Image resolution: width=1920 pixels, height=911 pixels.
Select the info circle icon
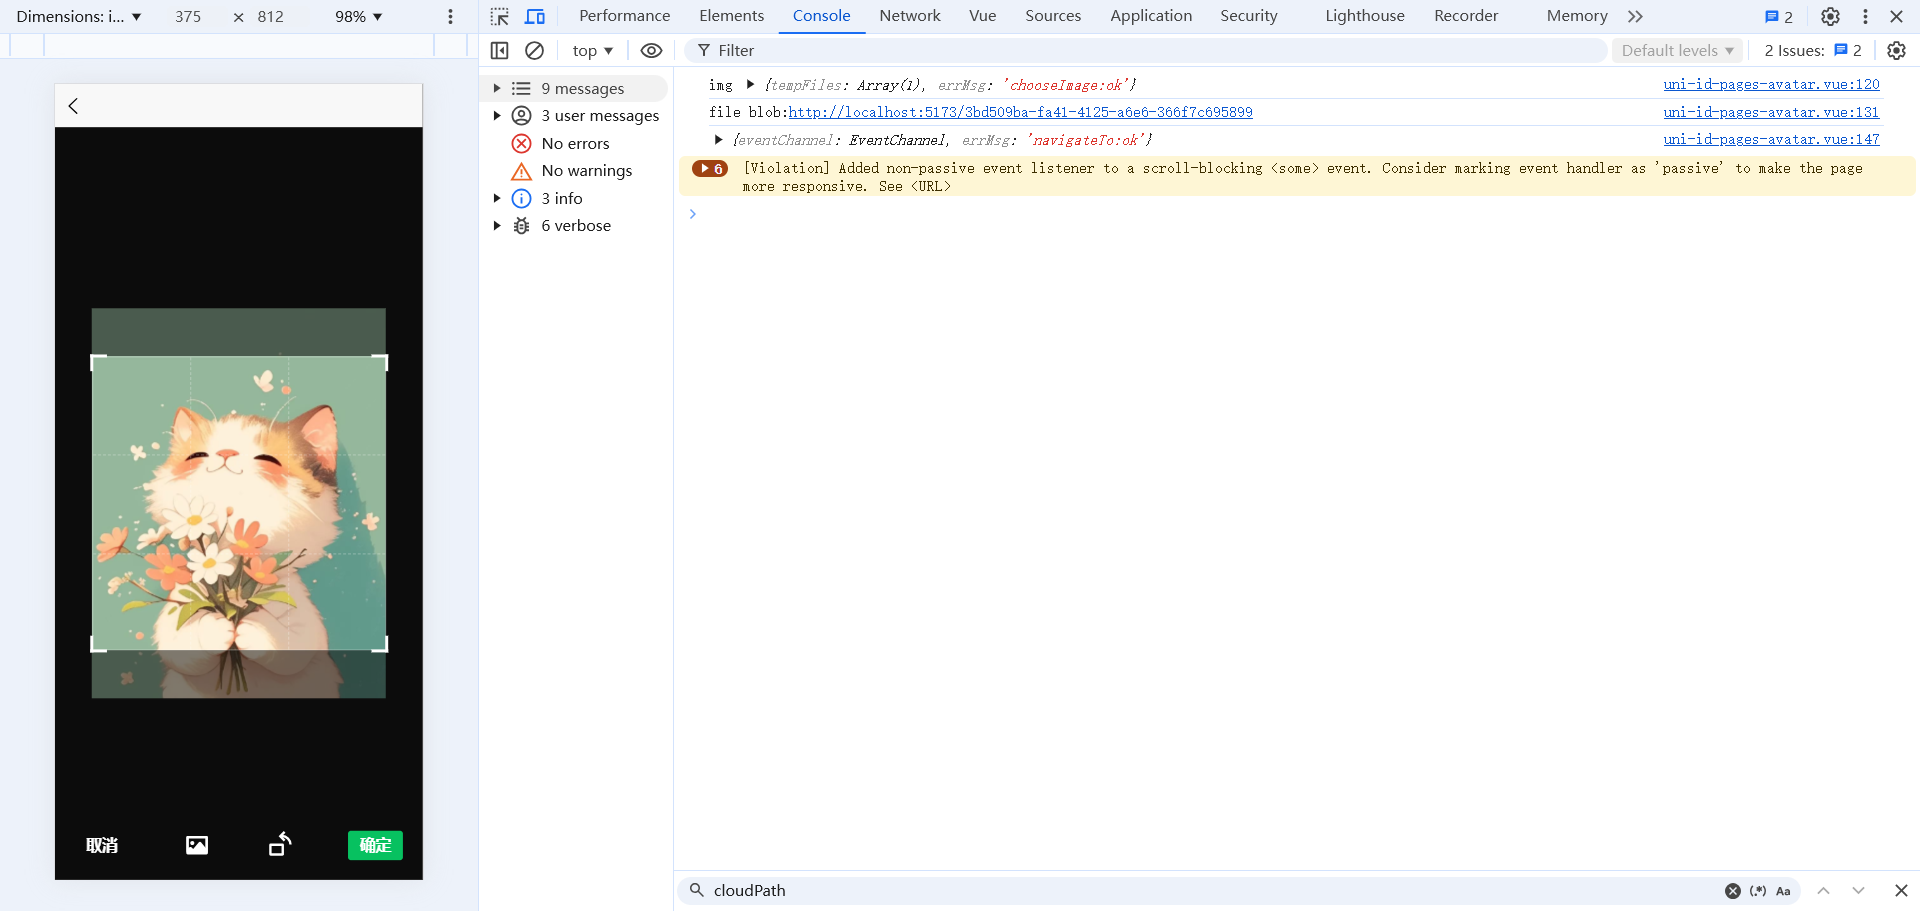(x=521, y=198)
